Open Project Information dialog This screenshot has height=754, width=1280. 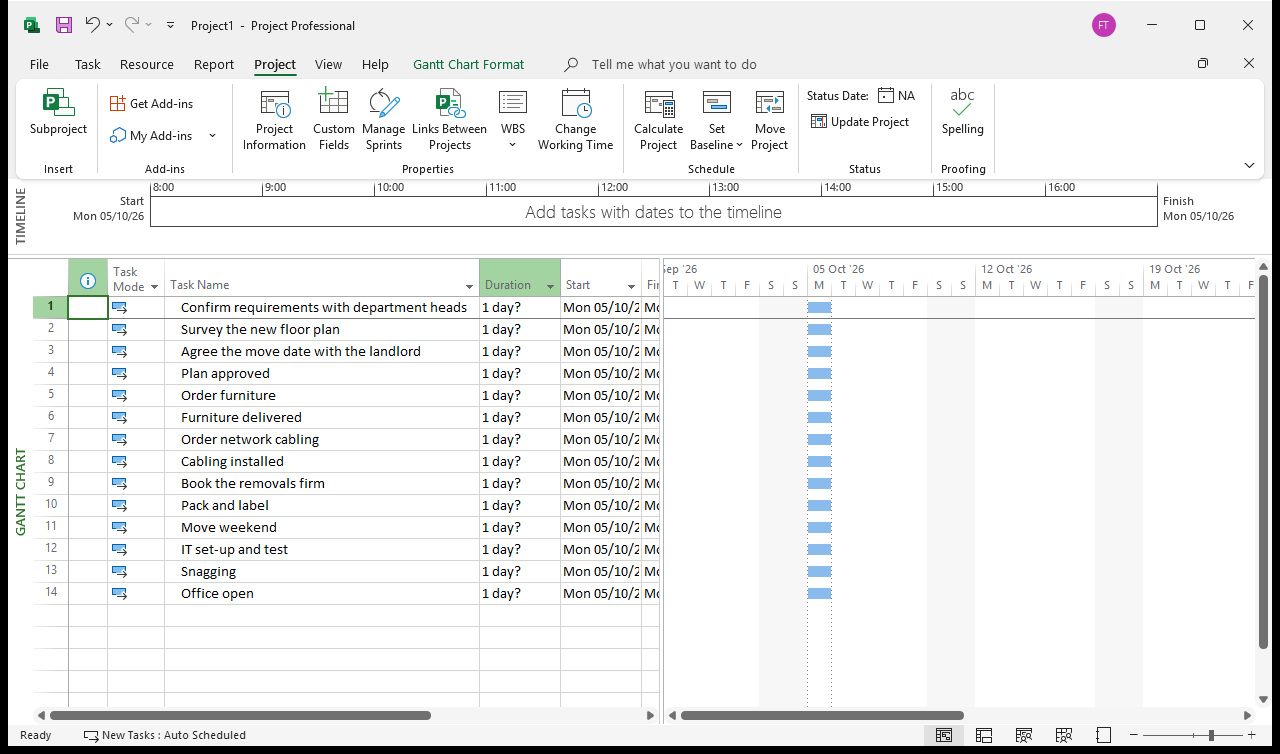click(274, 120)
